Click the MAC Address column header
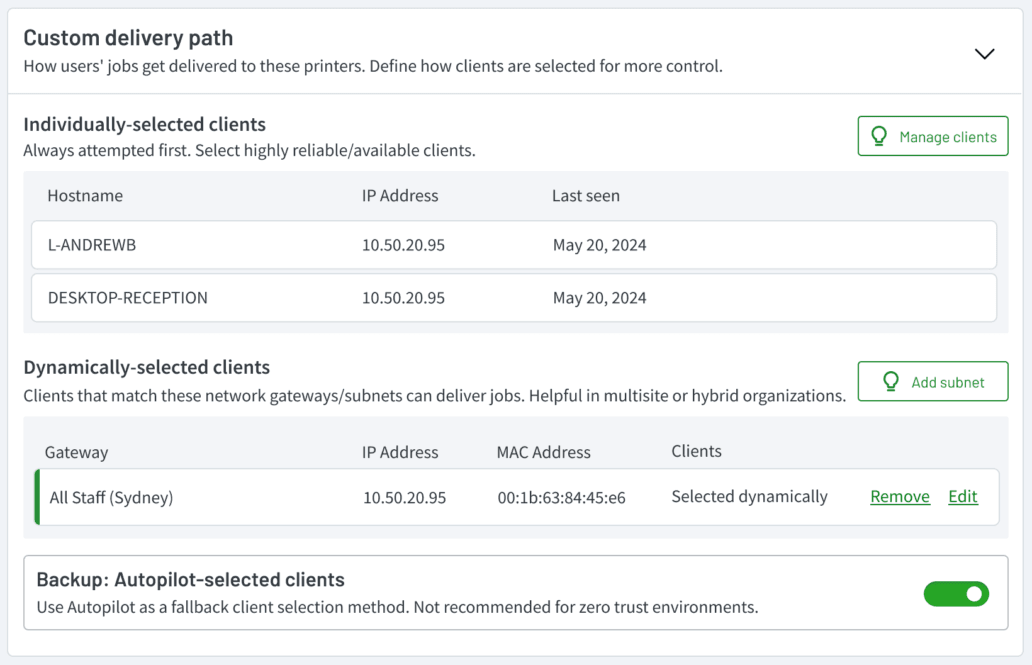Screen dimensions: 1032x665 click(x=543, y=452)
